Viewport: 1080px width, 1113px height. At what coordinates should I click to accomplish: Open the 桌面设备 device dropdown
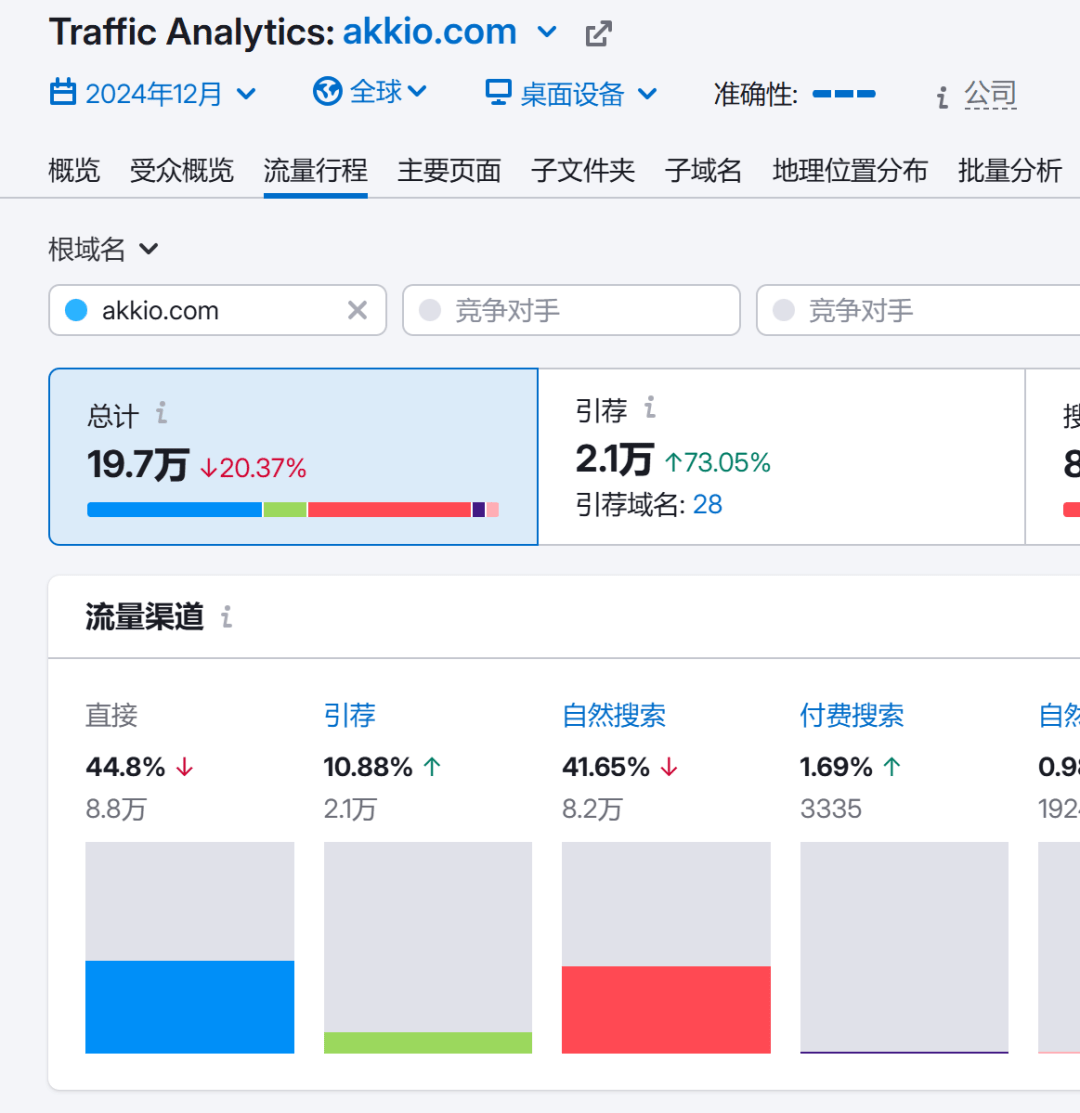coord(571,94)
